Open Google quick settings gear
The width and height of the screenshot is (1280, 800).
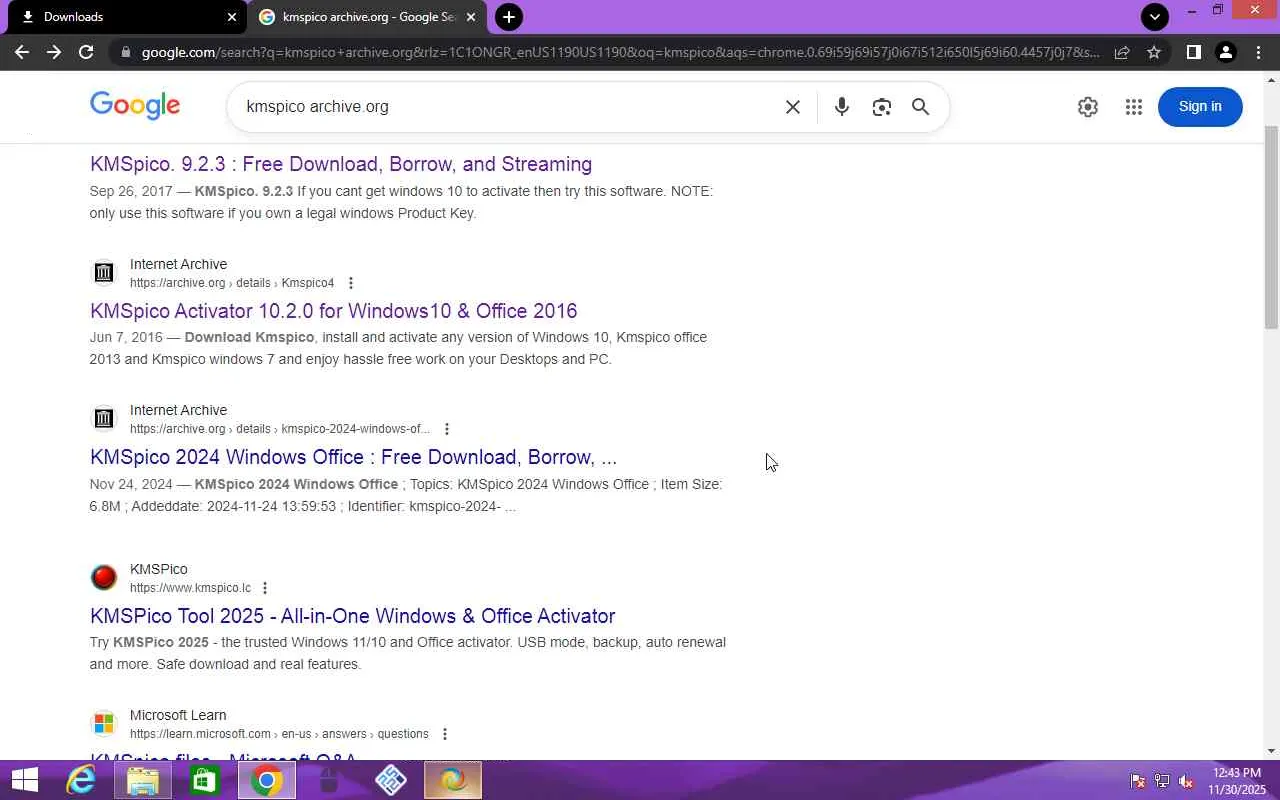click(1088, 107)
